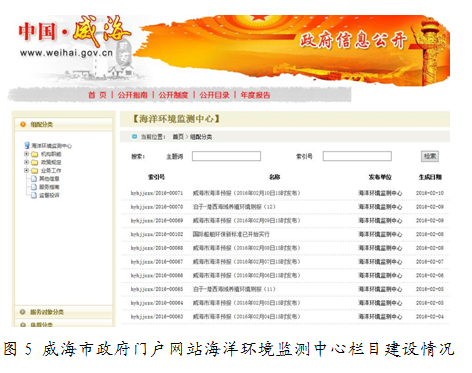Open the 公开指南 menu item
This screenshot has height=373, width=472.
pos(132,95)
